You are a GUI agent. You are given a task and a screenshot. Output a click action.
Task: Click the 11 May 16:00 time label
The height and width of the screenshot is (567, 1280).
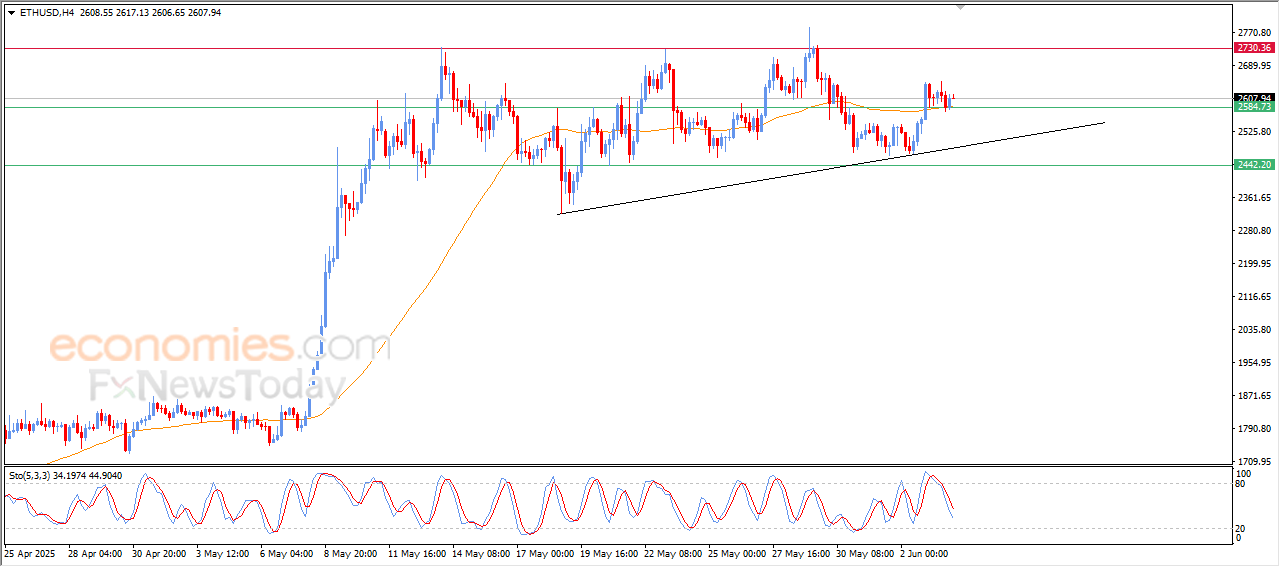click(416, 553)
